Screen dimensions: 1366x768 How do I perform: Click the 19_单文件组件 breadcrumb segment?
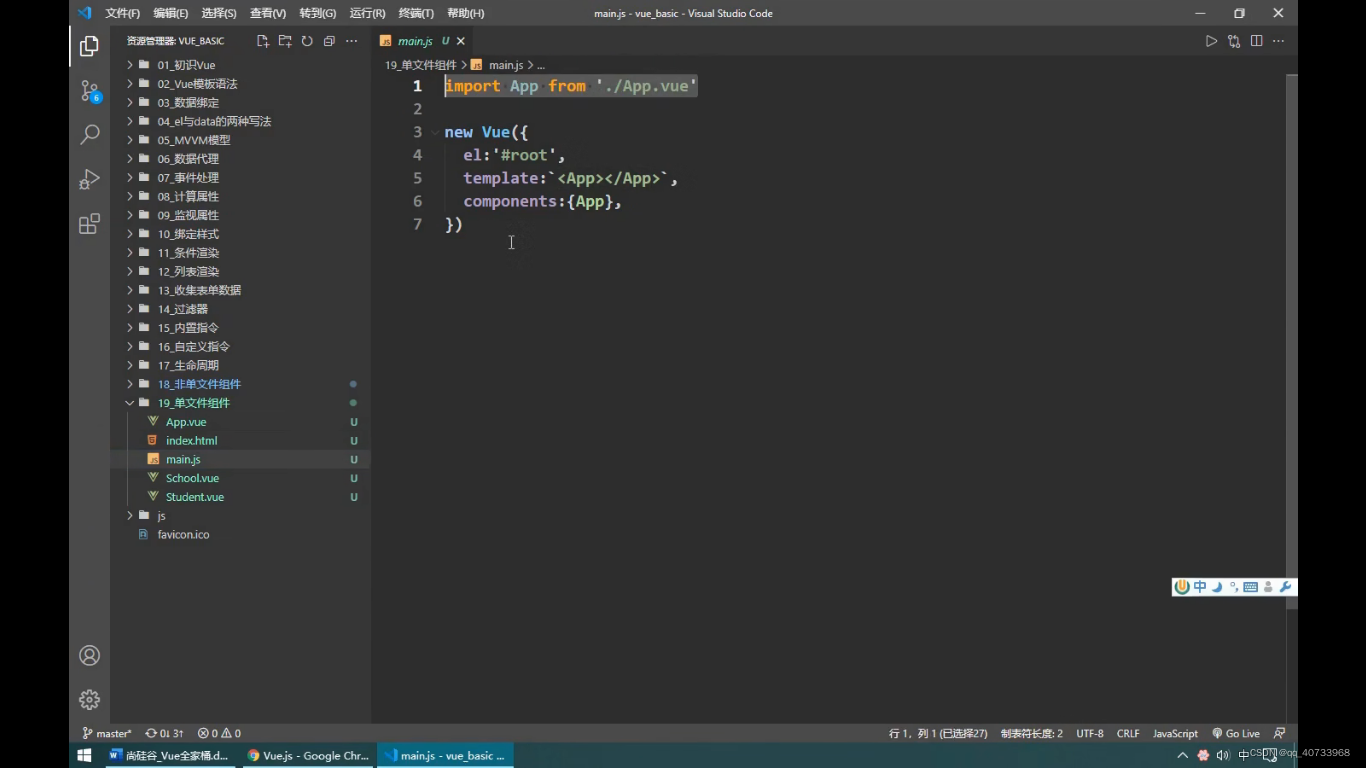pos(421,65)
